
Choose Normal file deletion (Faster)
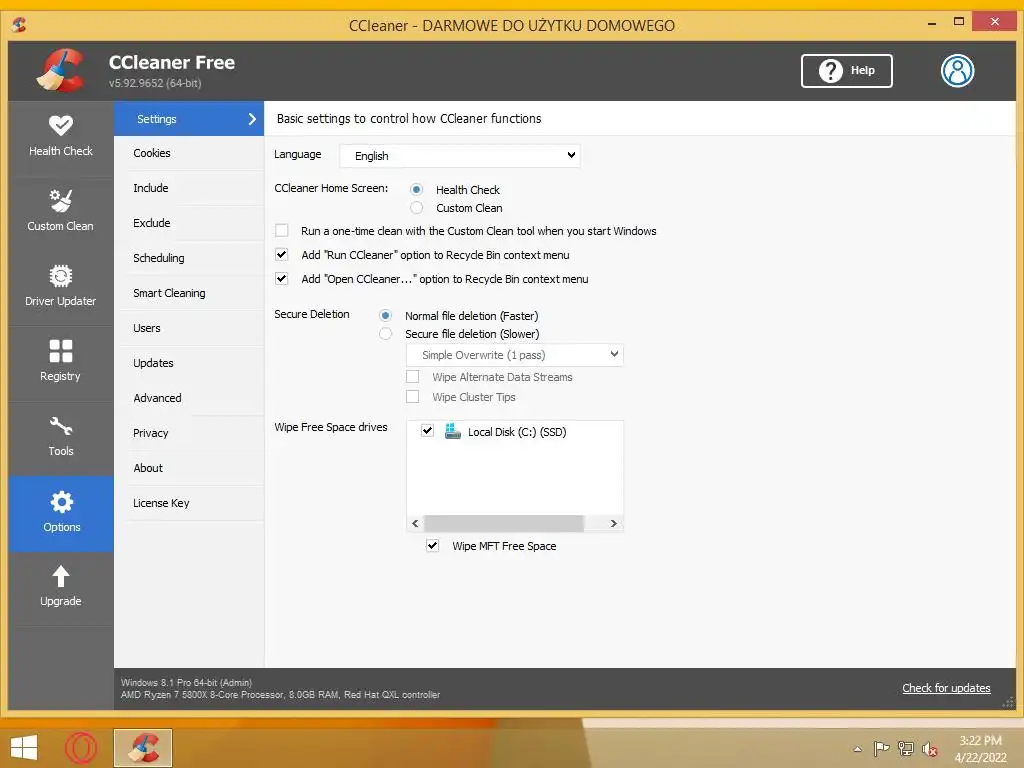[x=385, y=315]
